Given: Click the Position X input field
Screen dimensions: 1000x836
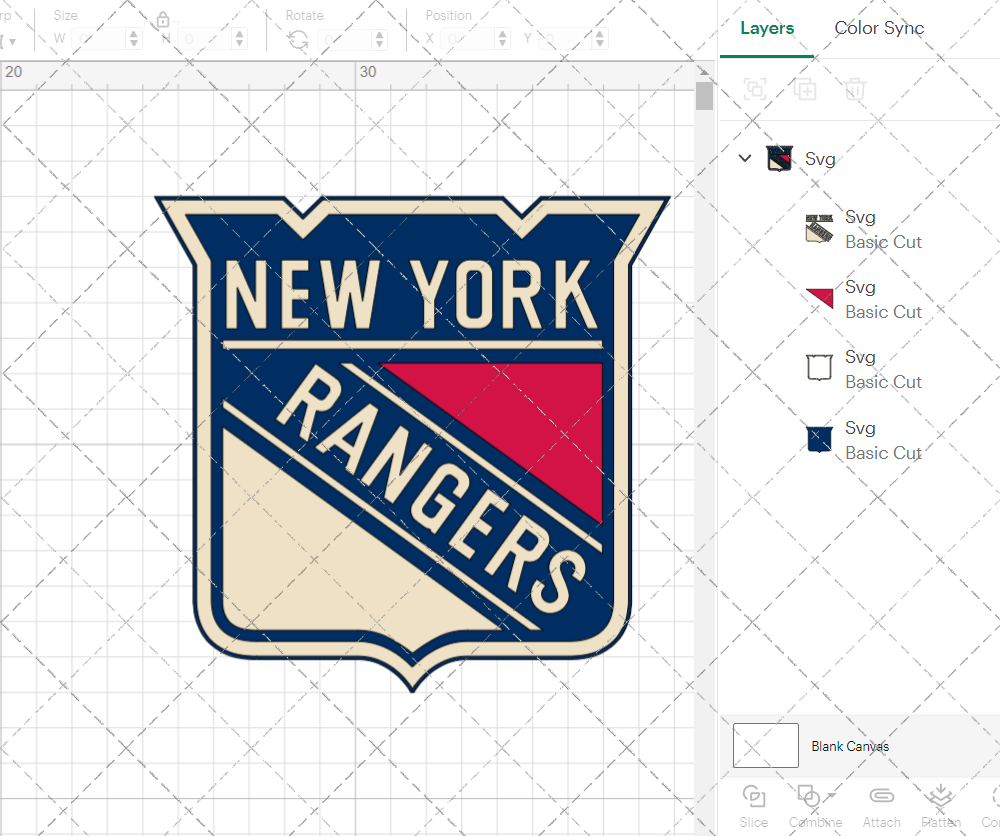Looking at the screenshot, I should [x=468, y=39].
